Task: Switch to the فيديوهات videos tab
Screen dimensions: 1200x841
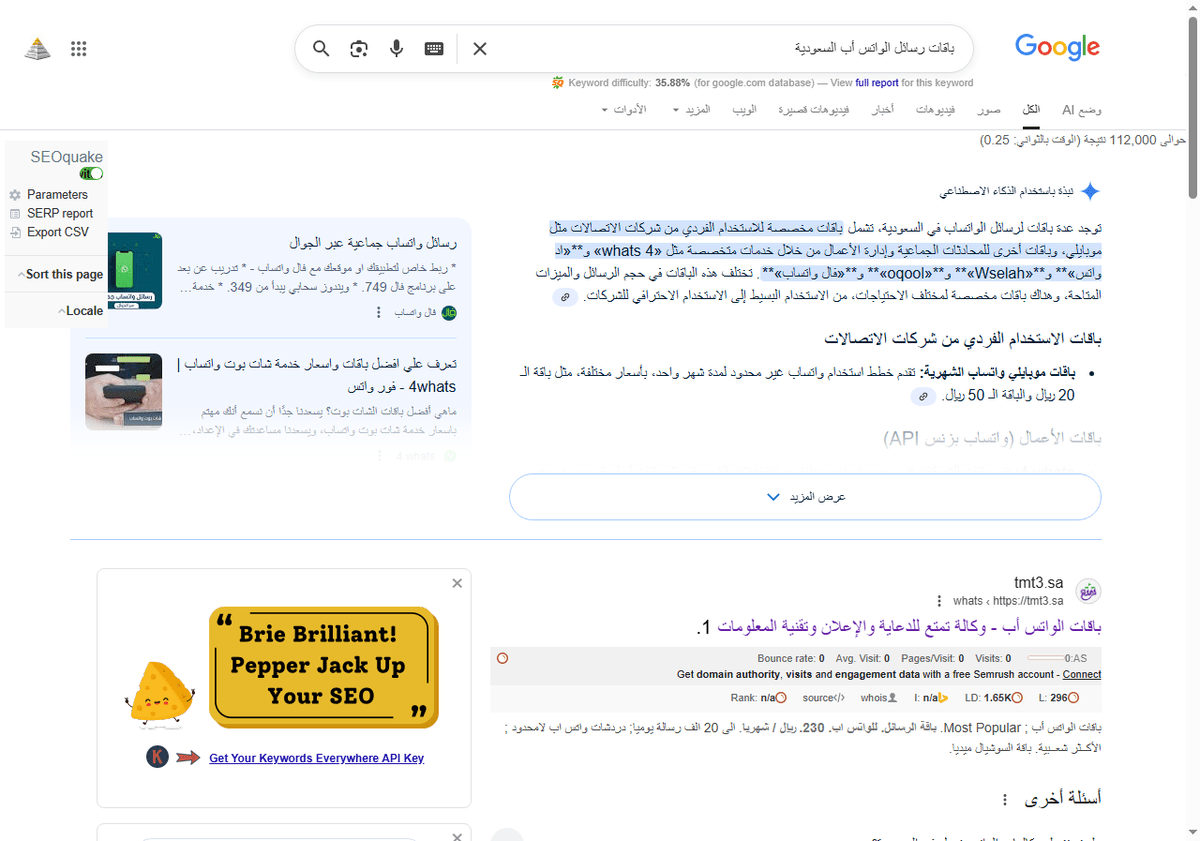Action: pyautogui.click(x=936, y=109)
